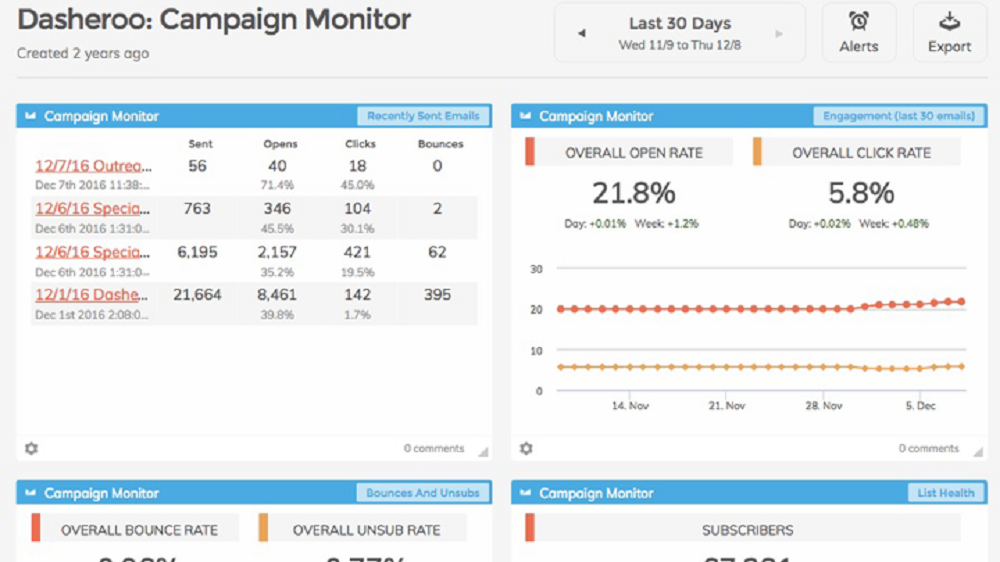Click the Created 2 years ago text

[x=83, y=54]
